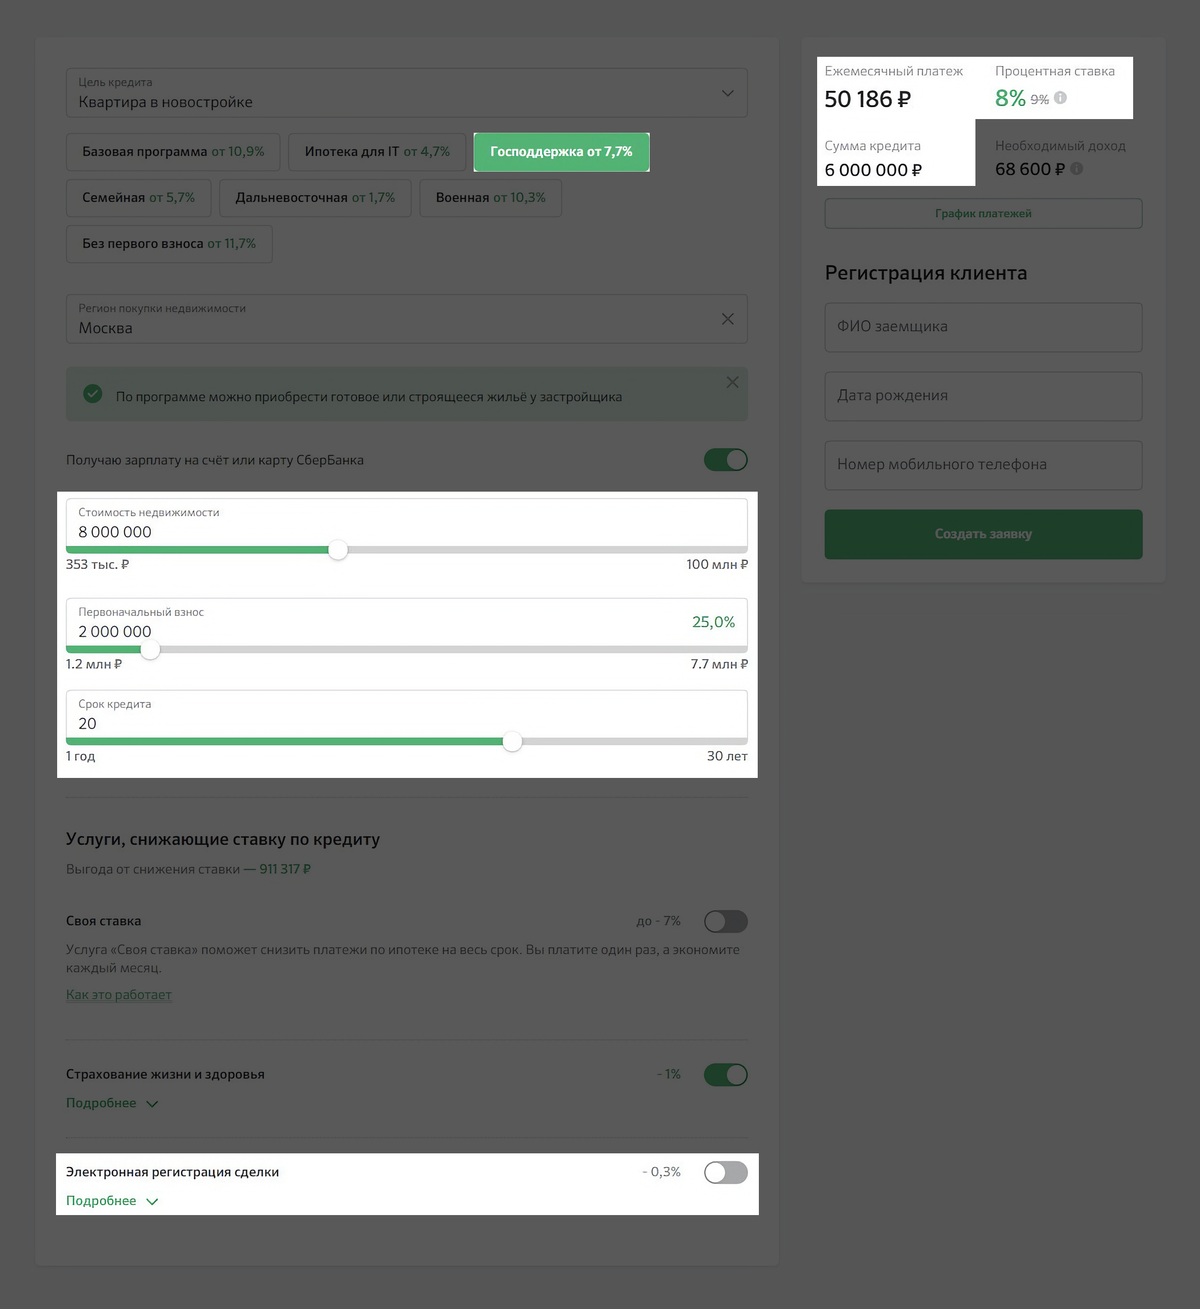Image resolution: width=1200 pixels, height=1309 pixels.
Task: Focus the ФИО заемщика field
Action: pyautogui.click(x=983, y=327)
